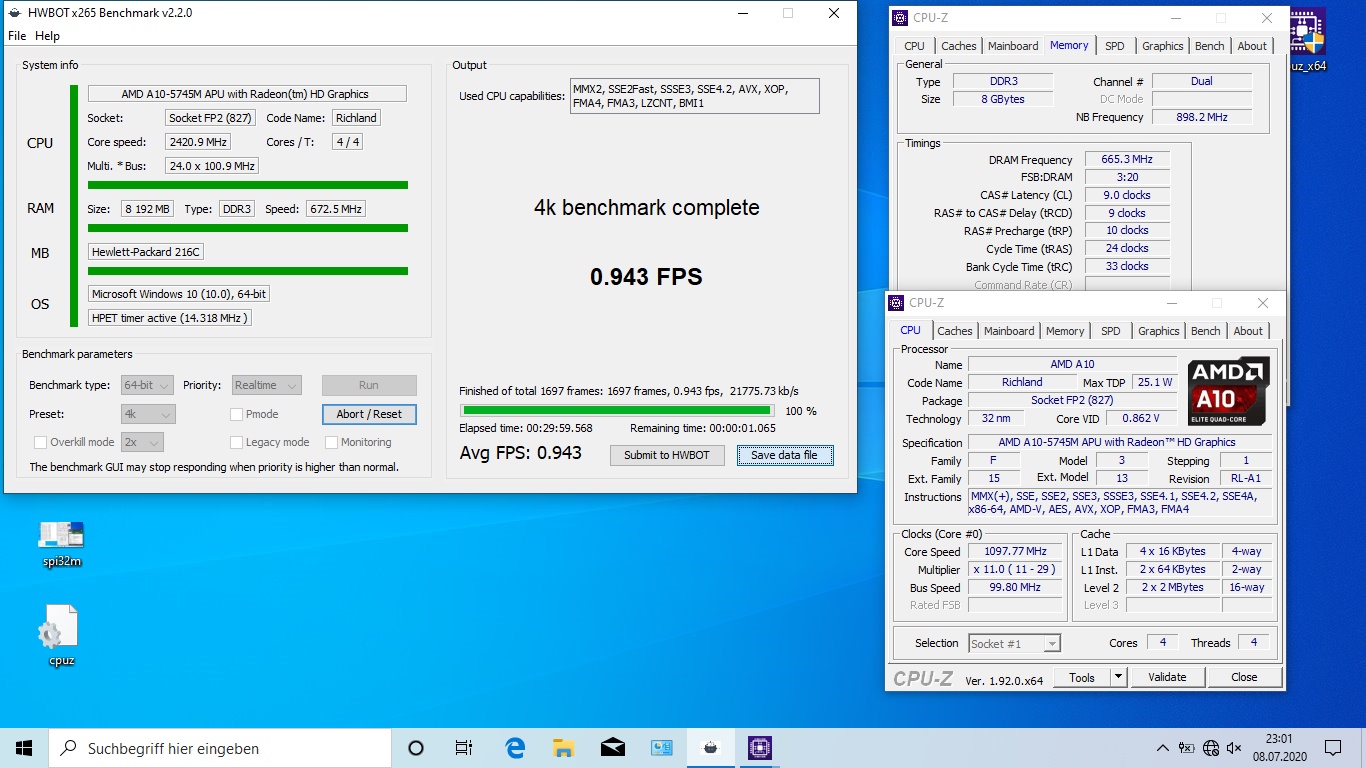Click the AMD A10-5745M CPU name field

[x=247, y=94]
